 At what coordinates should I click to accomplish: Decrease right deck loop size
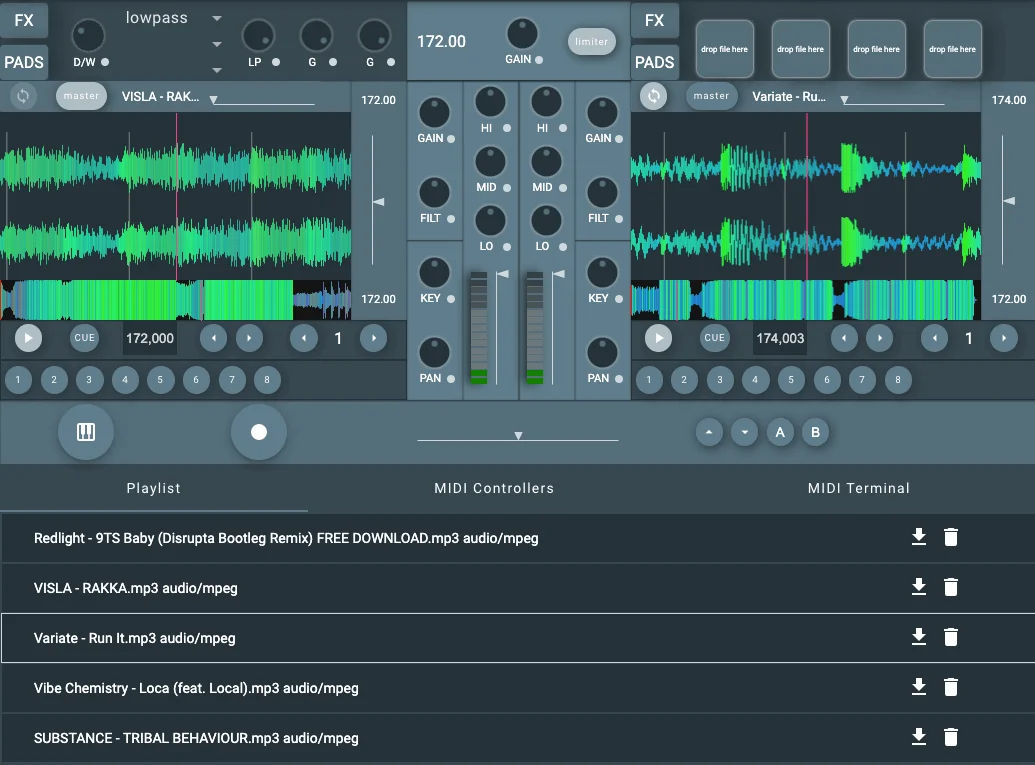pos(934,338)
